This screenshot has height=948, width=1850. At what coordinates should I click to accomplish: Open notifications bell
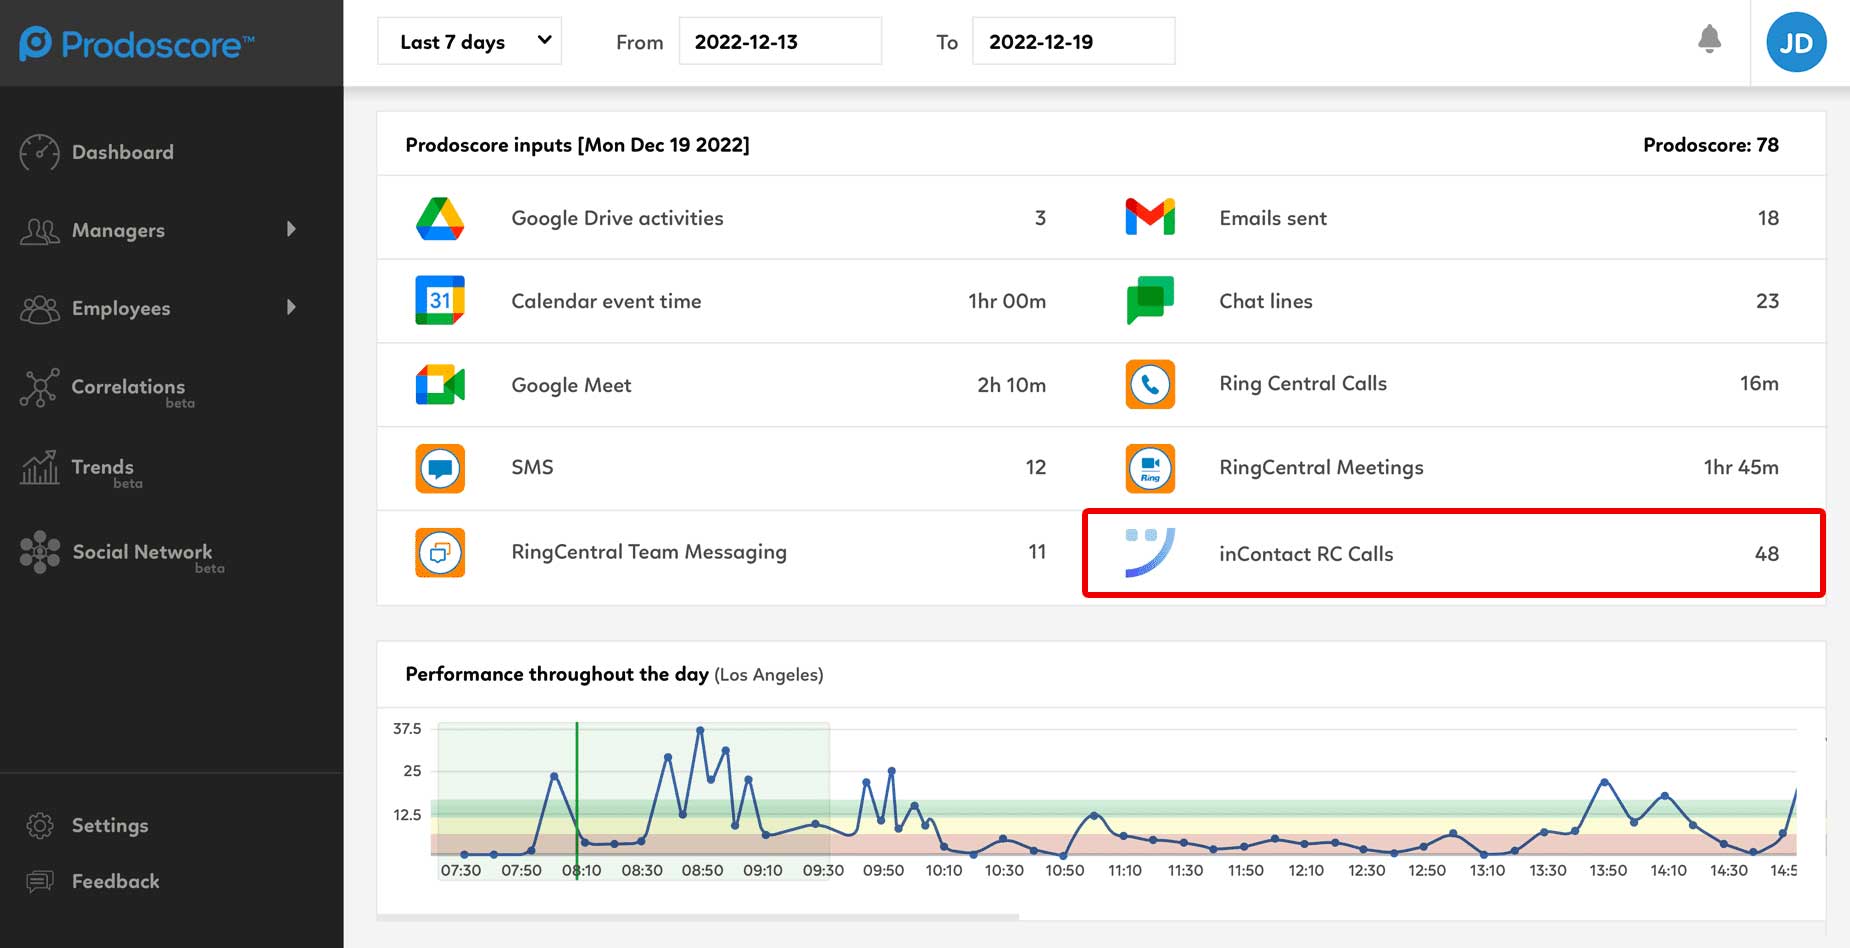1709,40
